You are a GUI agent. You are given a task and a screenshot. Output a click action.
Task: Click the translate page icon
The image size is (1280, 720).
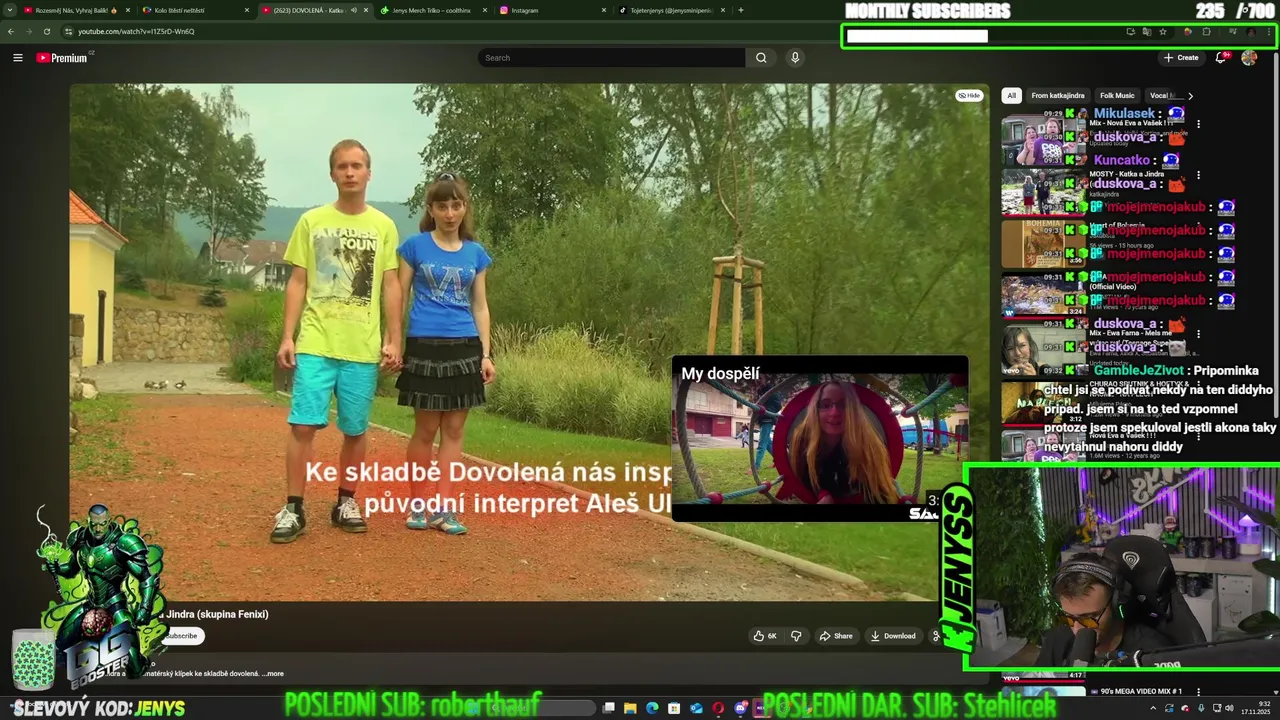point(1147,32)
